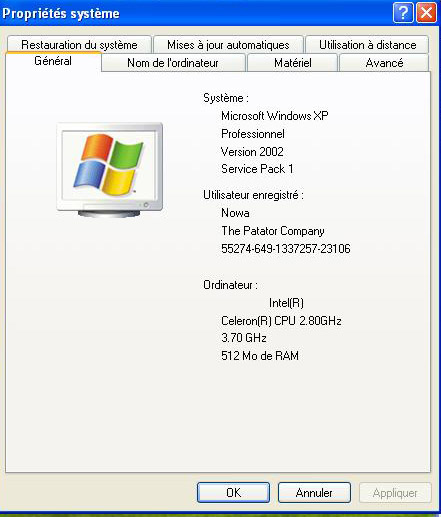Image resolution: width=441 pixels, height=517 pixels.
Task: Switch to the Matériel tab
Action: [x=293, y=63]
